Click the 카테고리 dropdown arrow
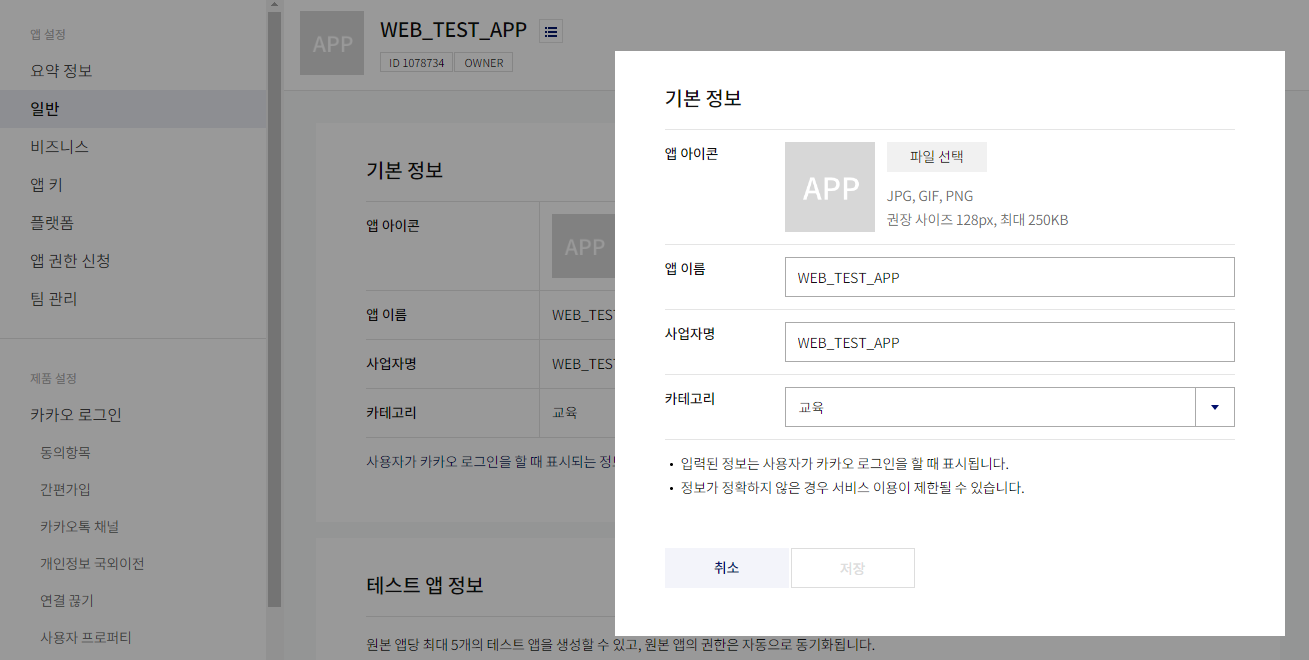1309x660 pixels. click(1215, 407)
